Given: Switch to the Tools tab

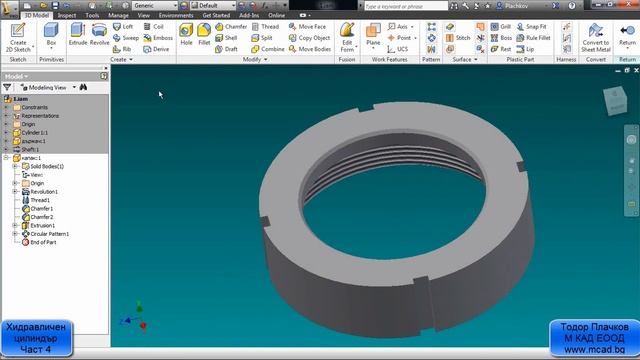Looking at the screenshot, I should (92, 16).
